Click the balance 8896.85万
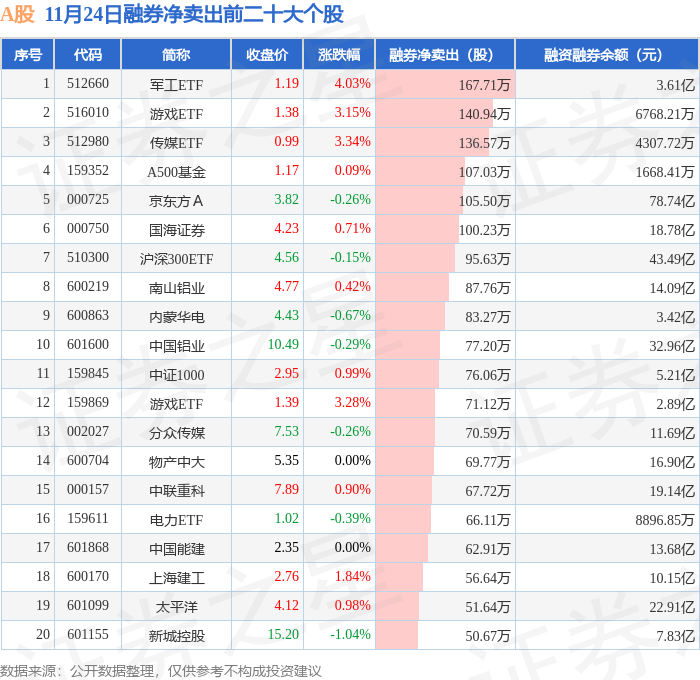 point(665,520)
